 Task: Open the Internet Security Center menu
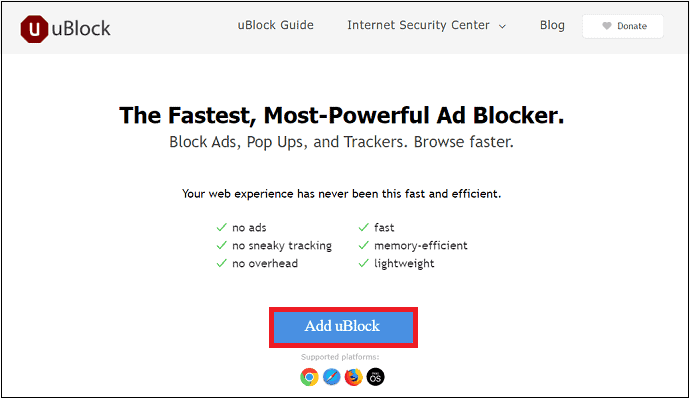pyautogui.click(x=426, y=25)
